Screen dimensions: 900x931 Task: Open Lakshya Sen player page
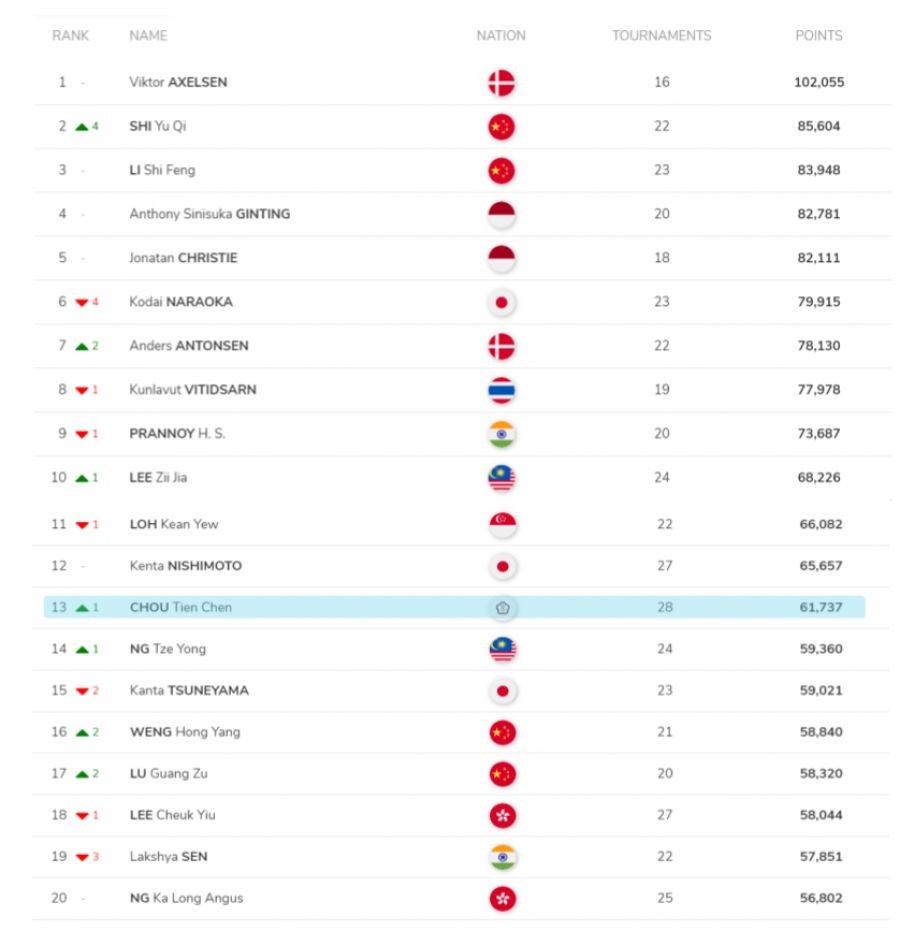coord(168,857)
